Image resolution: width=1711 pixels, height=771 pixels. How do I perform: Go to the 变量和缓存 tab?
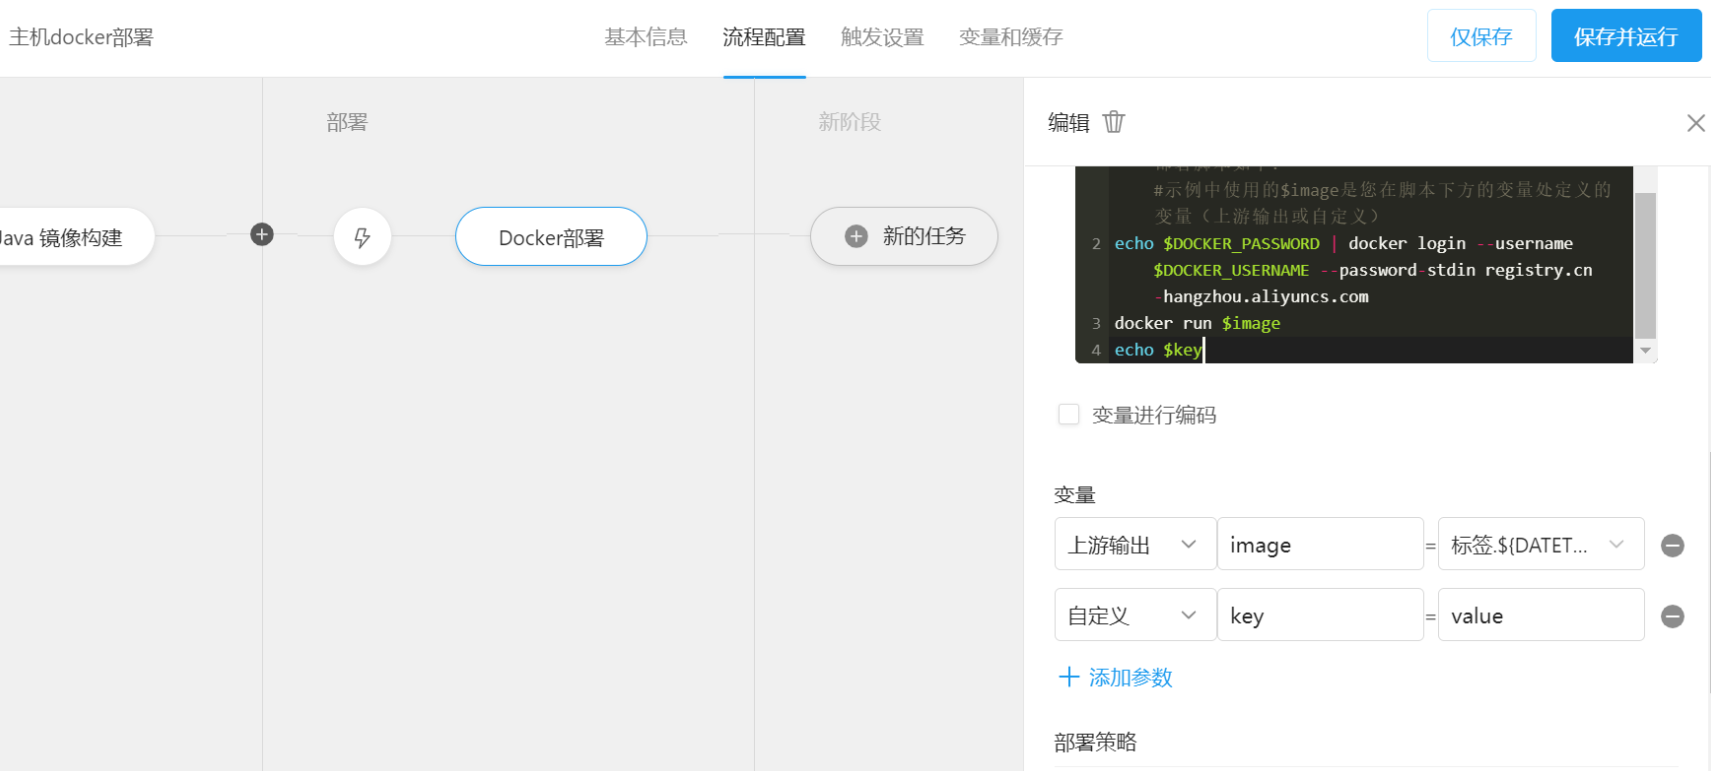[x=1011, y=37]
